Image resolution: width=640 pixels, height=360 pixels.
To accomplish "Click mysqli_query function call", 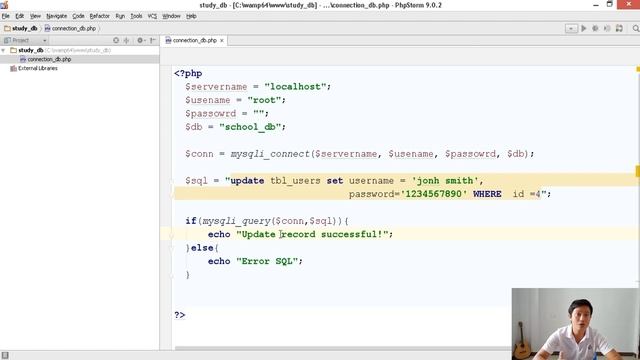I will click(236, 221).
